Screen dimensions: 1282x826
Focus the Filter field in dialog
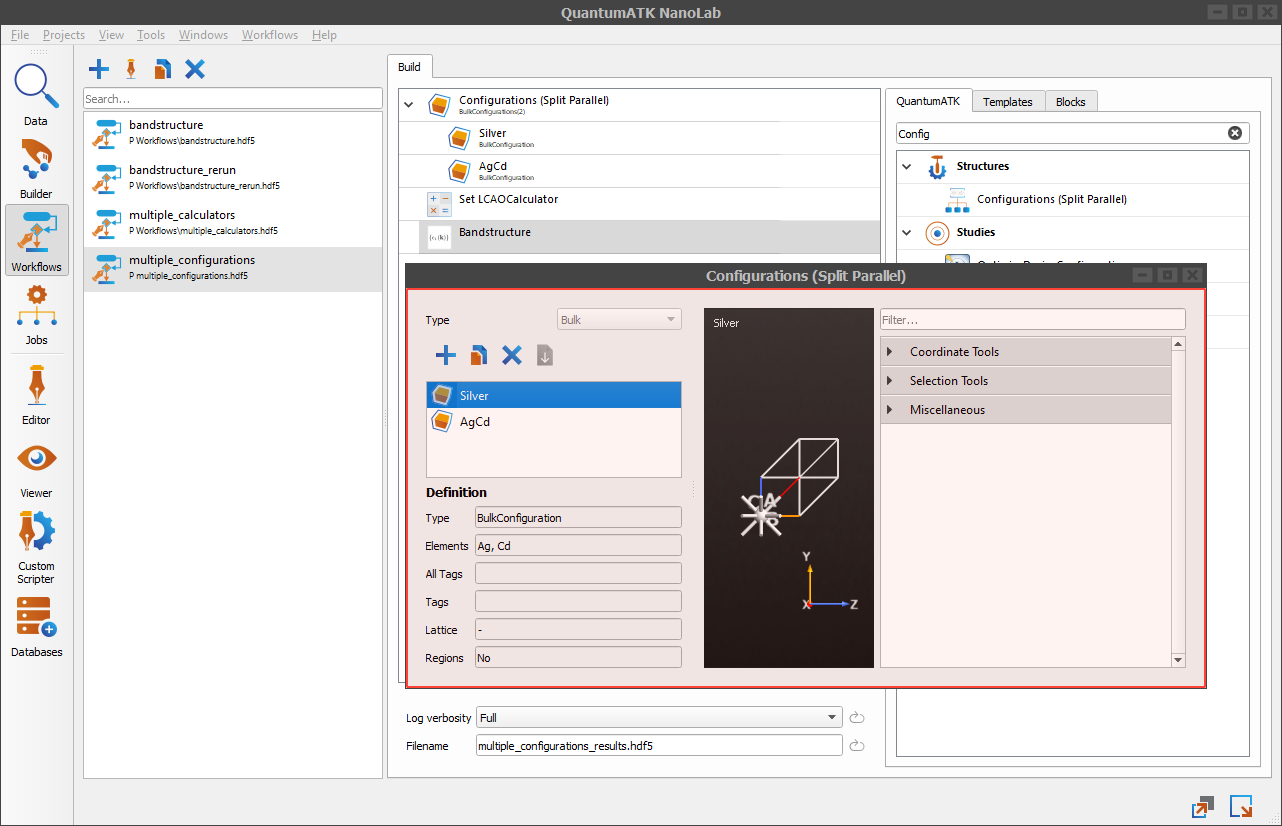1033,320
